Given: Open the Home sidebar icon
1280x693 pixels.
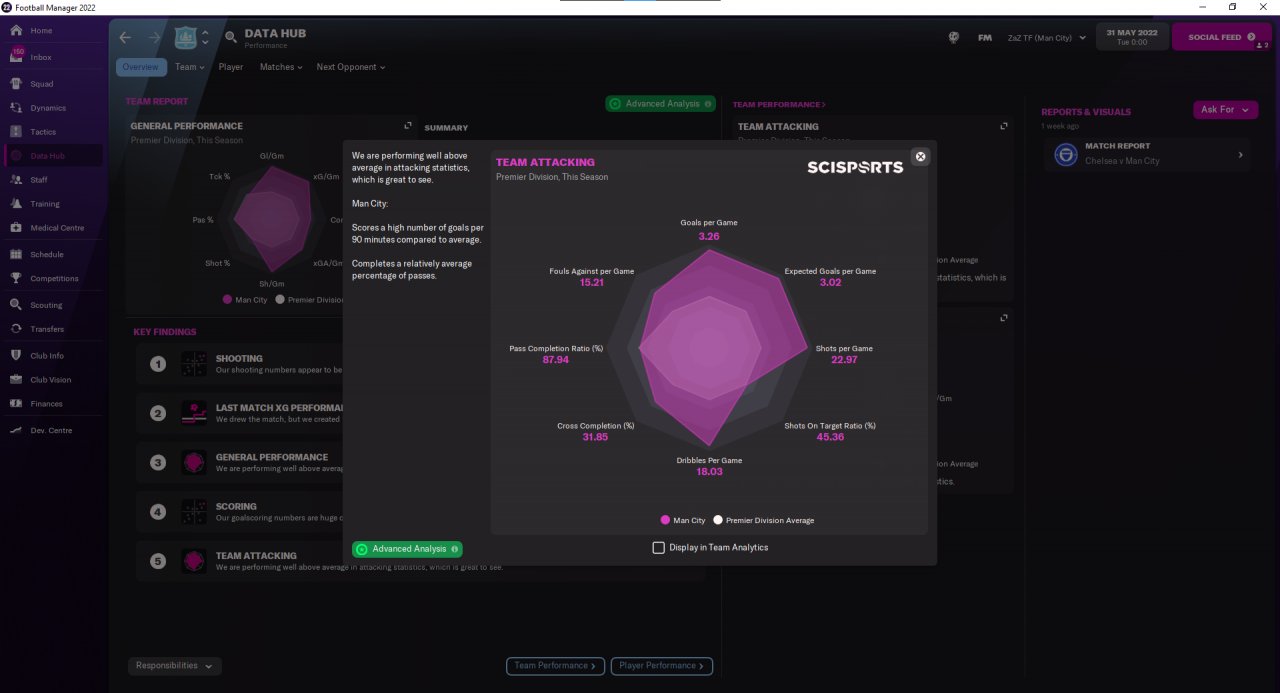Looking at the screenshot, I should (16, 30).
